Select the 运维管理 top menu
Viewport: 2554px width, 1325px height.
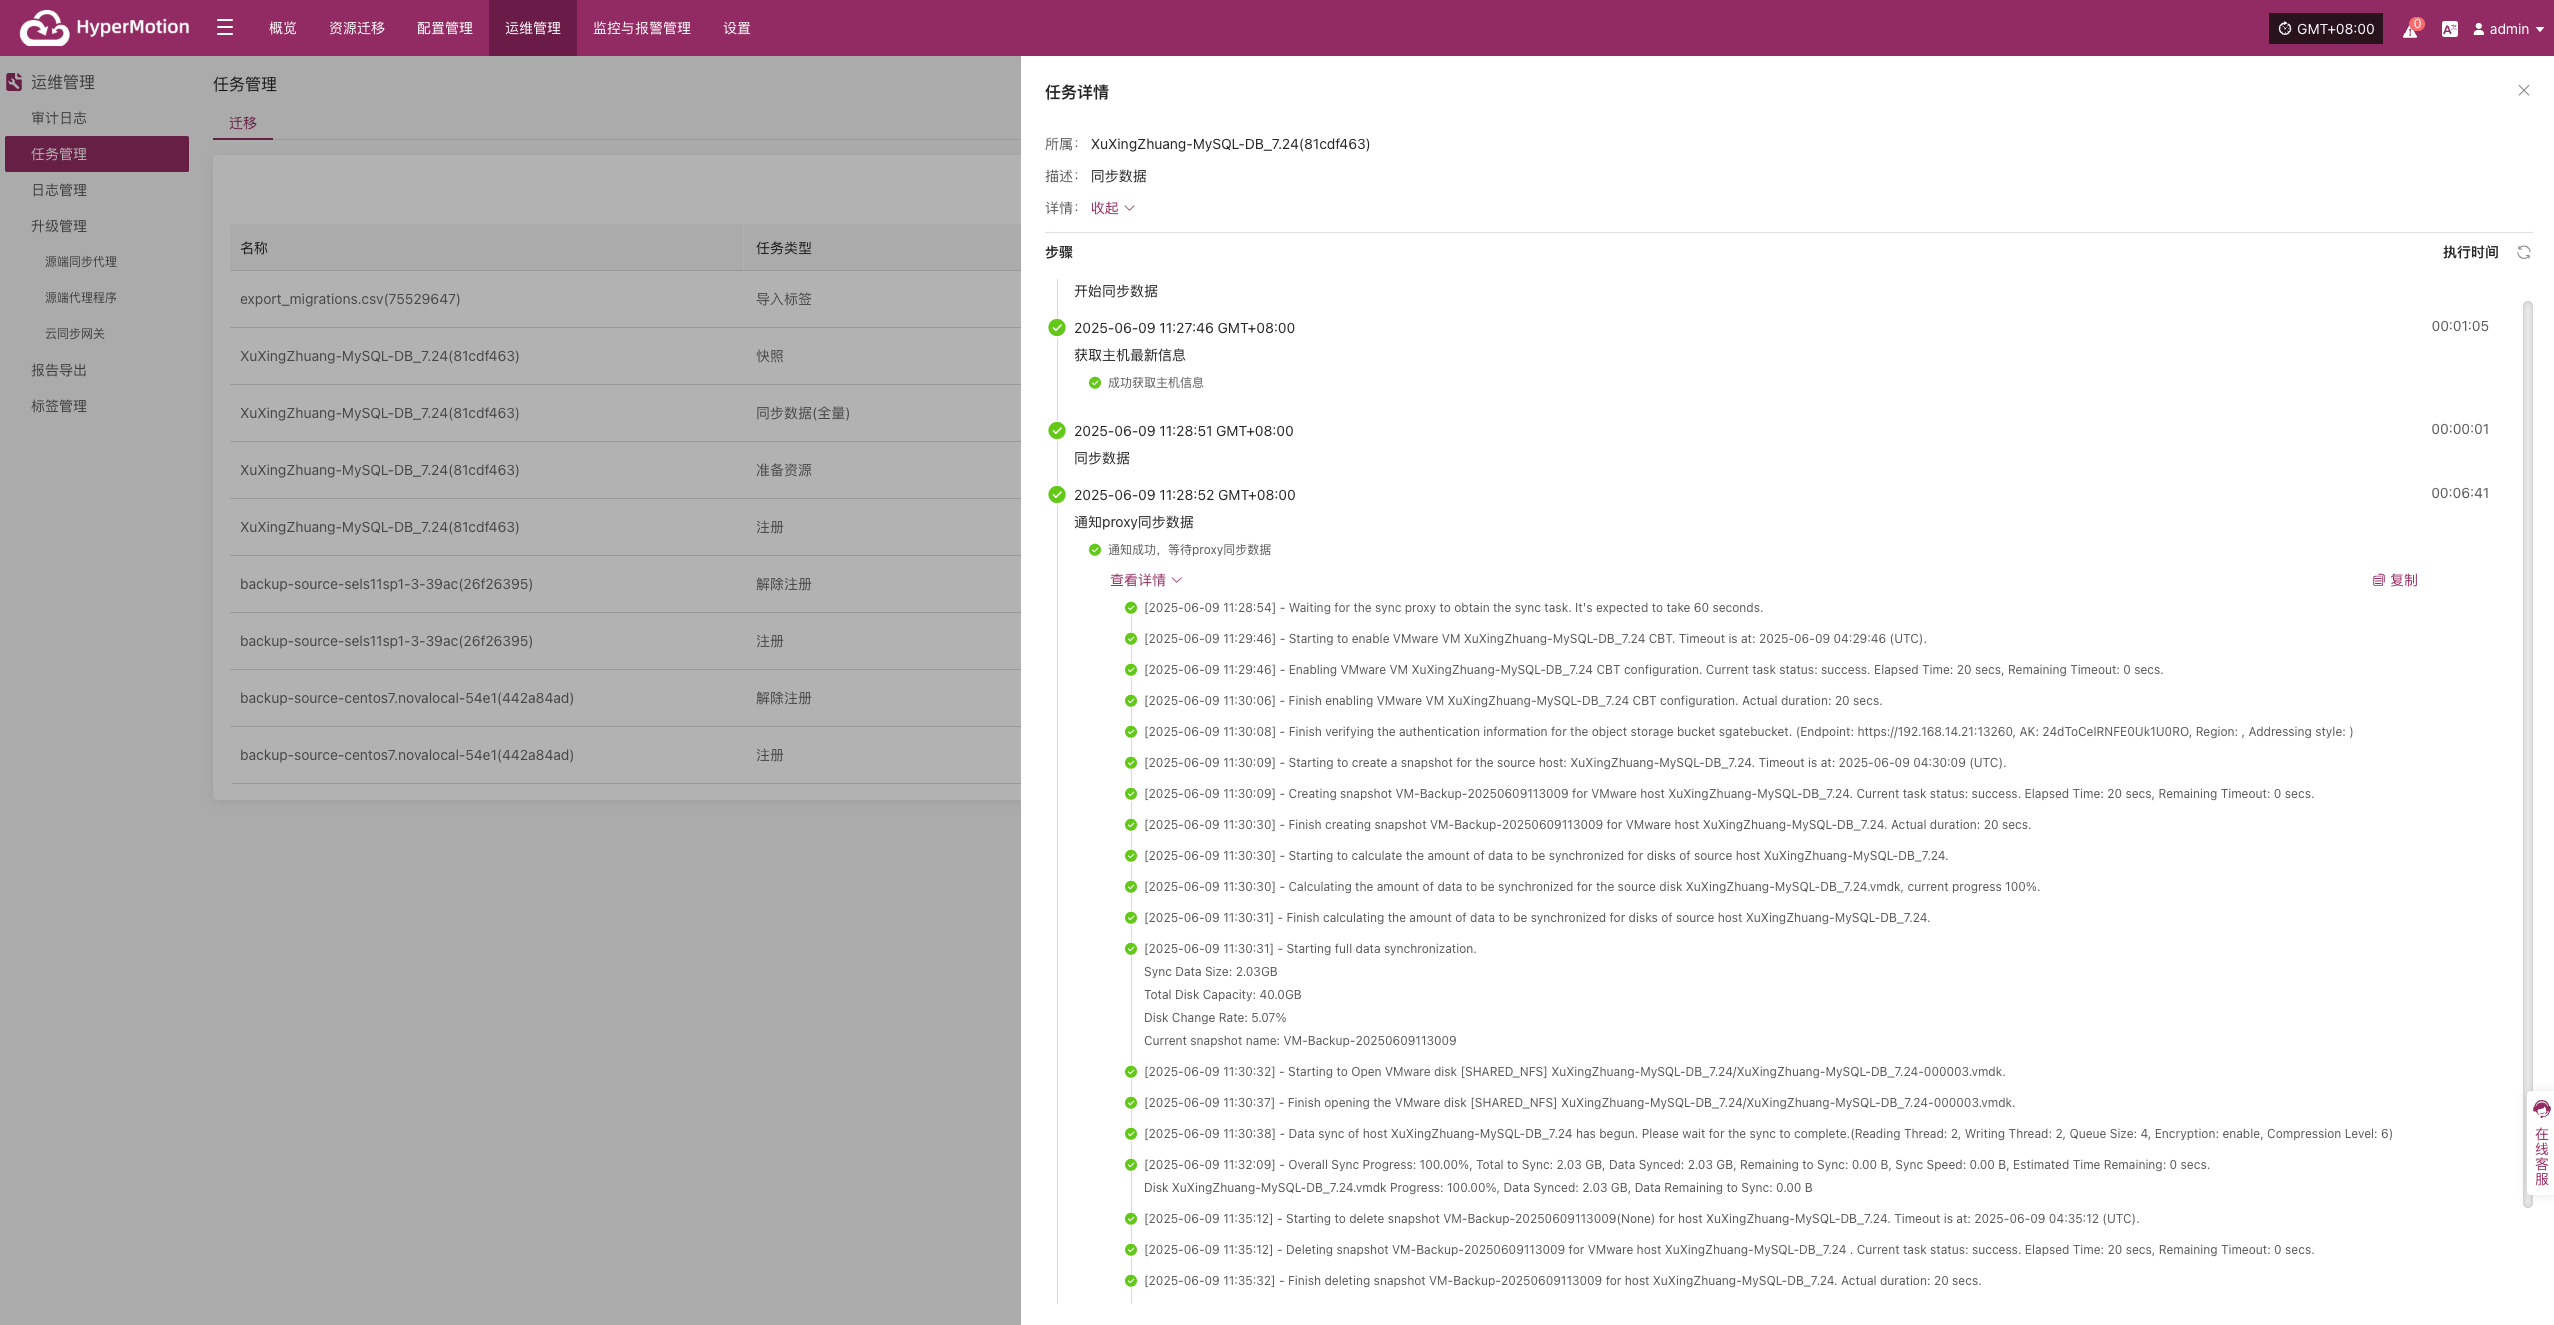533,28
